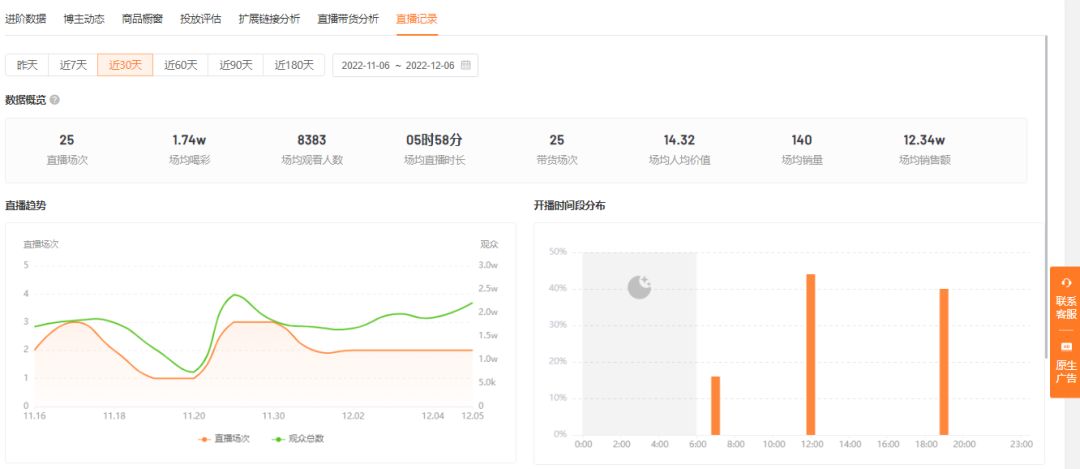Open the 商品橱窗 tab
This screenshot has width=1080, height=469.
pyautogui.click(x=142, y=19)
